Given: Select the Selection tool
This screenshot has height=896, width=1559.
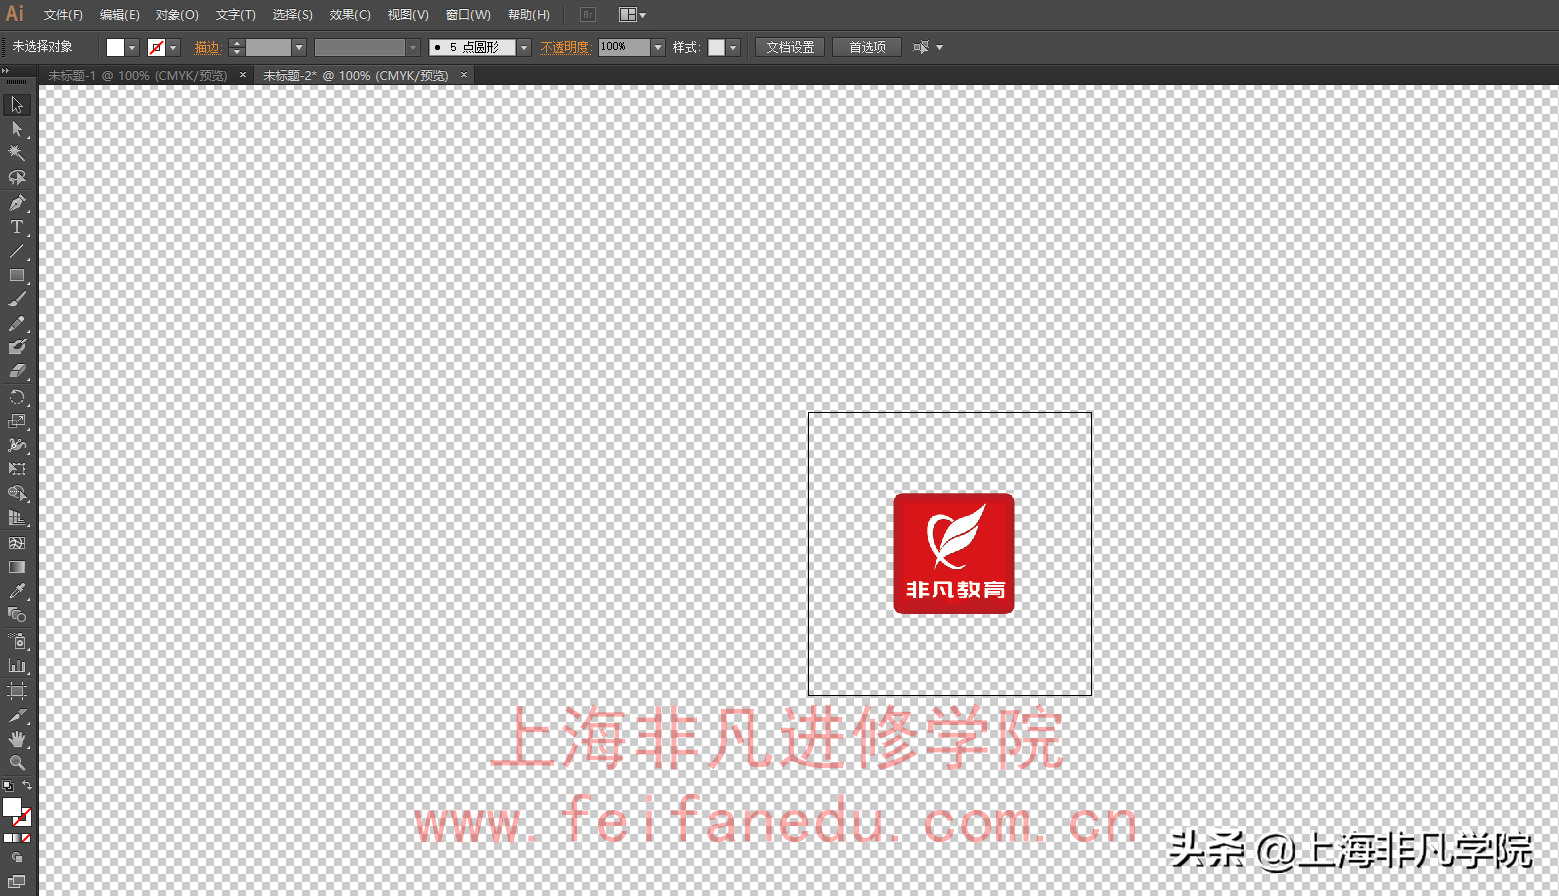Looking at the screenshot, I should [x=17, y=104].
